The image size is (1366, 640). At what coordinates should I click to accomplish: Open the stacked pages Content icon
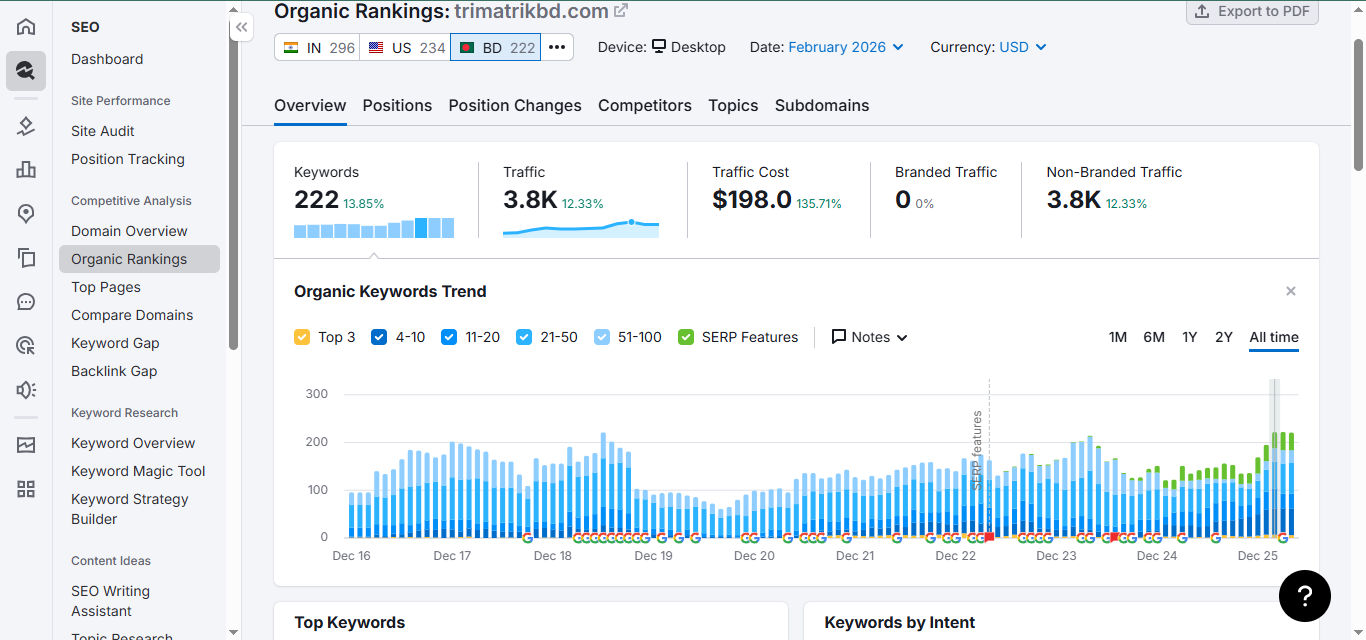click(26, 258)
